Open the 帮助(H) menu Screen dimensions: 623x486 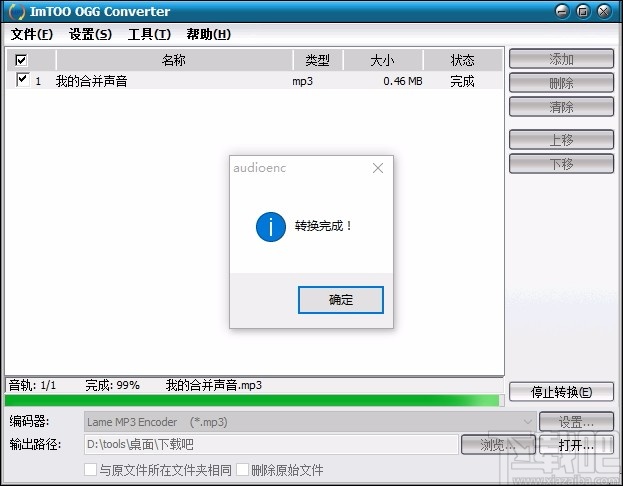pyautogui.click(x=209, y=35)
